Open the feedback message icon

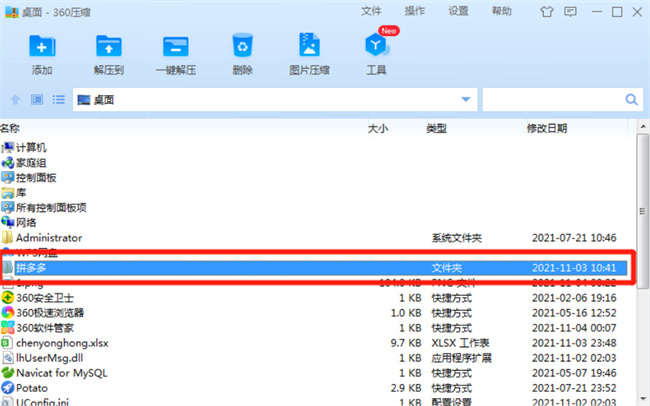[570, 12]
